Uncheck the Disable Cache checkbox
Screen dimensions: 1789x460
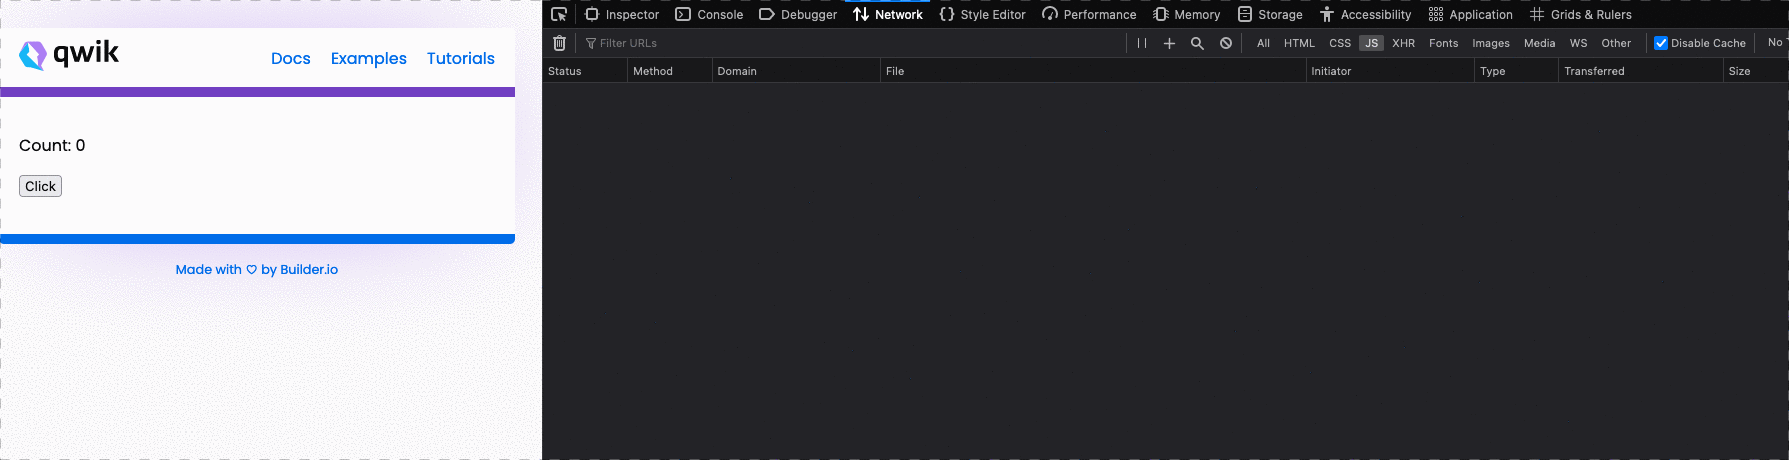[x=1661, y=43]
